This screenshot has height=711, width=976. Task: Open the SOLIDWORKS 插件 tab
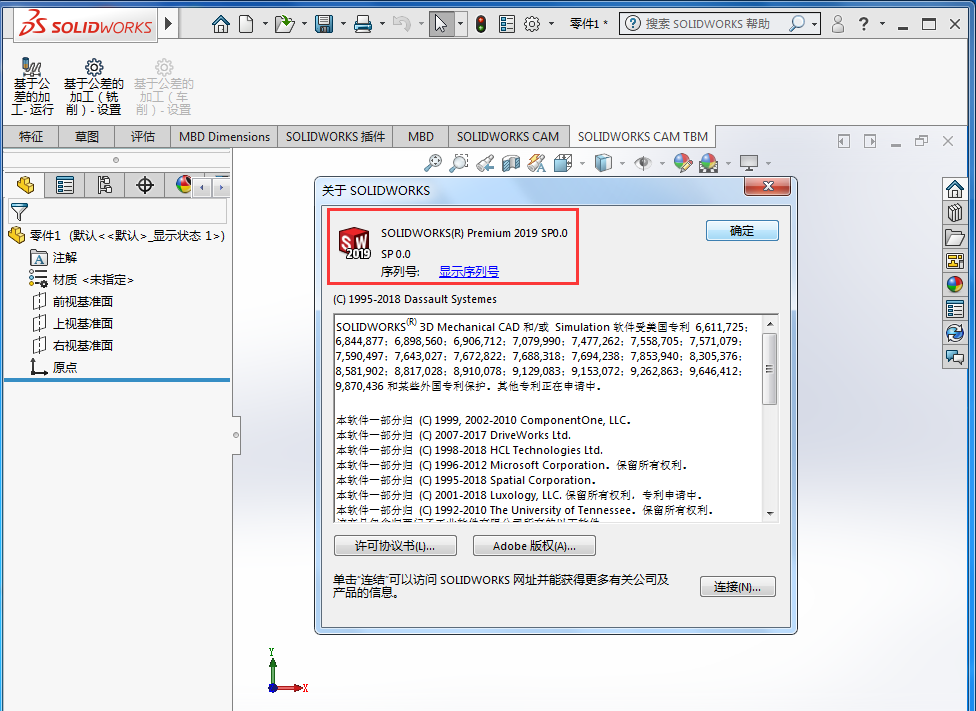tap(335, 136)
